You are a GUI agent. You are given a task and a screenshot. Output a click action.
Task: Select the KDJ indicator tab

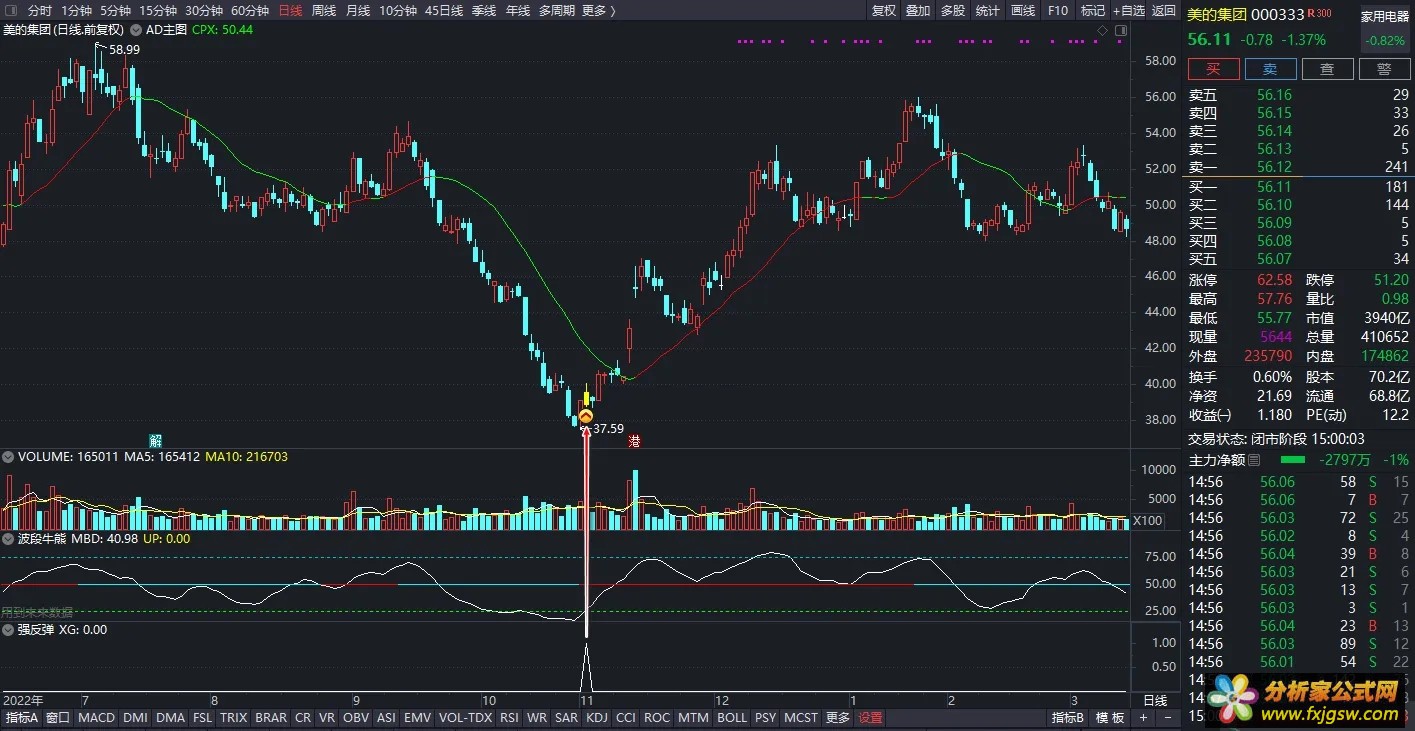[x=597, y=718]
